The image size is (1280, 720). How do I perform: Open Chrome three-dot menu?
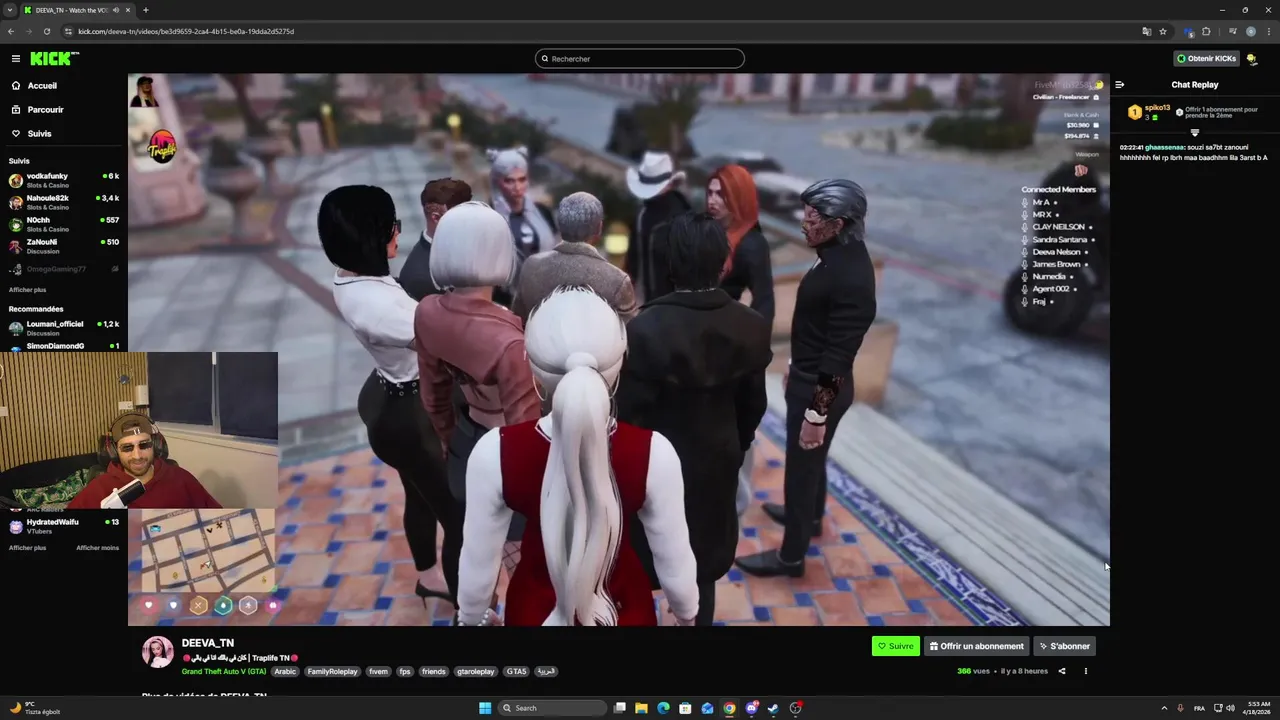(x=1268, y=31)
